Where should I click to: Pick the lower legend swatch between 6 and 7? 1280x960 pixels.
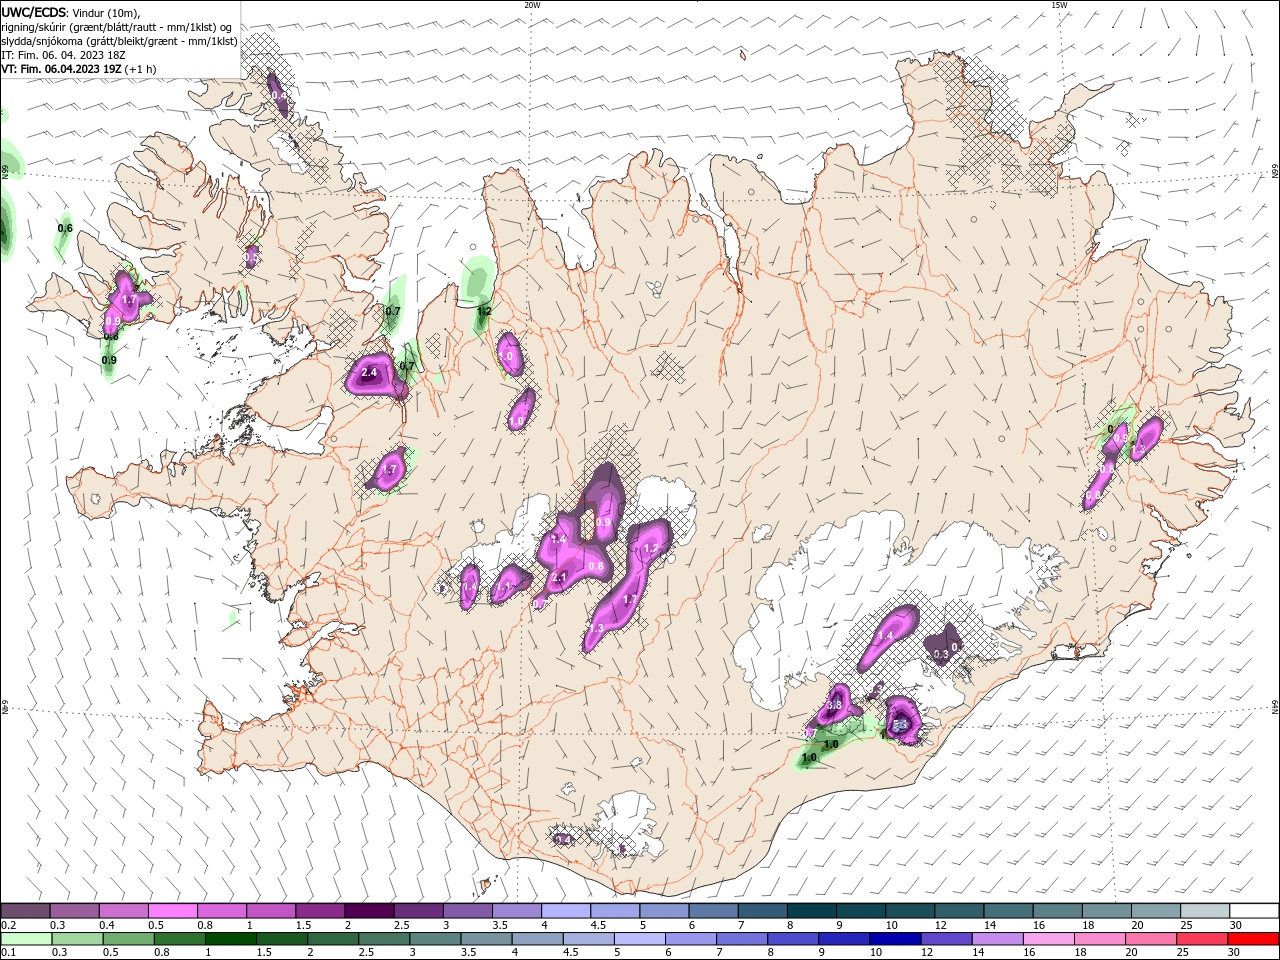click(691, 939)
